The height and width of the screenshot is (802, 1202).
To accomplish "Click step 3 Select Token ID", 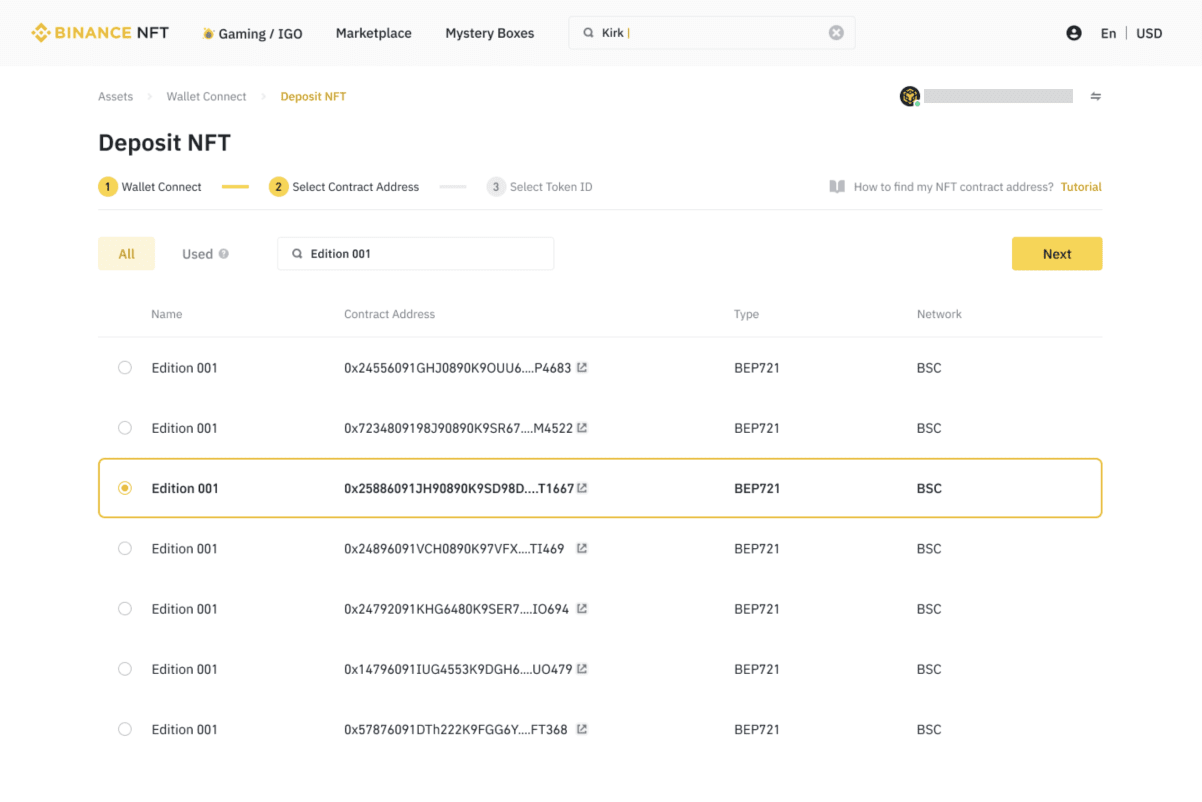I will coord(540,187).
